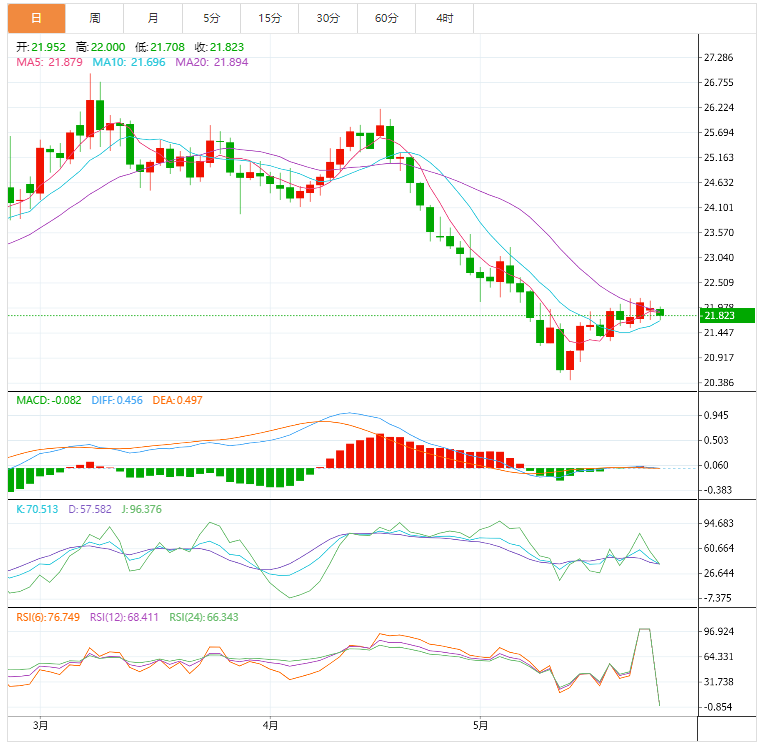The width and height of the screenshot is (764, 747).
Task: Click the 20.386 price axis label
Action: [x=719, y=383]
